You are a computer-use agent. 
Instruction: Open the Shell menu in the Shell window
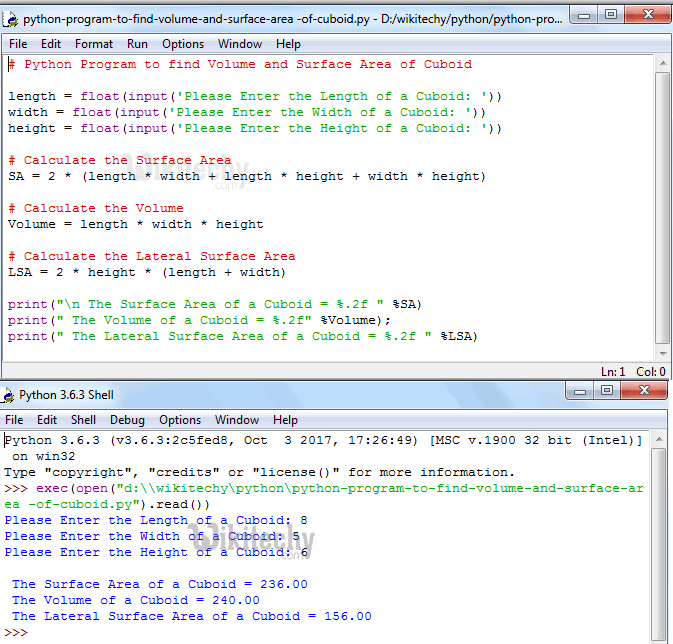84,420
